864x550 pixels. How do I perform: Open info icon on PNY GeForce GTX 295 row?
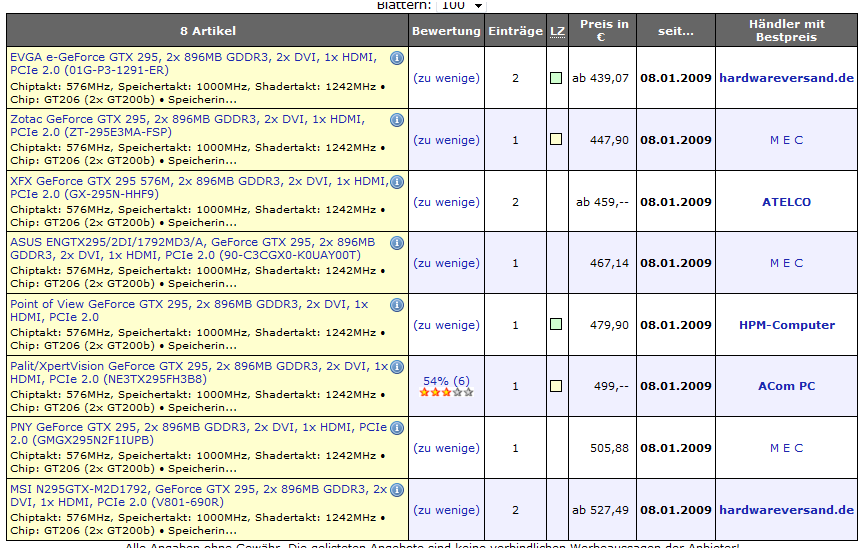pyautogui.click(x=397, y=428)
